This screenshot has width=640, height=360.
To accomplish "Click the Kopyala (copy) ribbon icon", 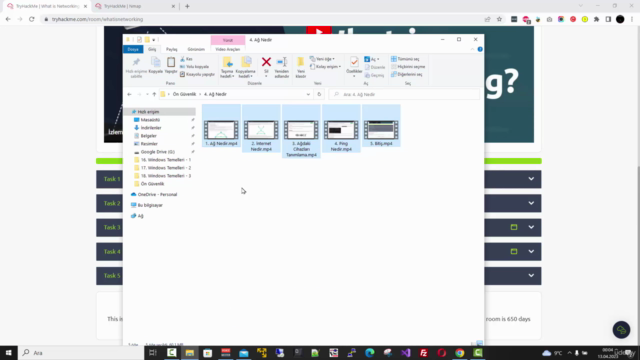I will [x=156, y=65].
